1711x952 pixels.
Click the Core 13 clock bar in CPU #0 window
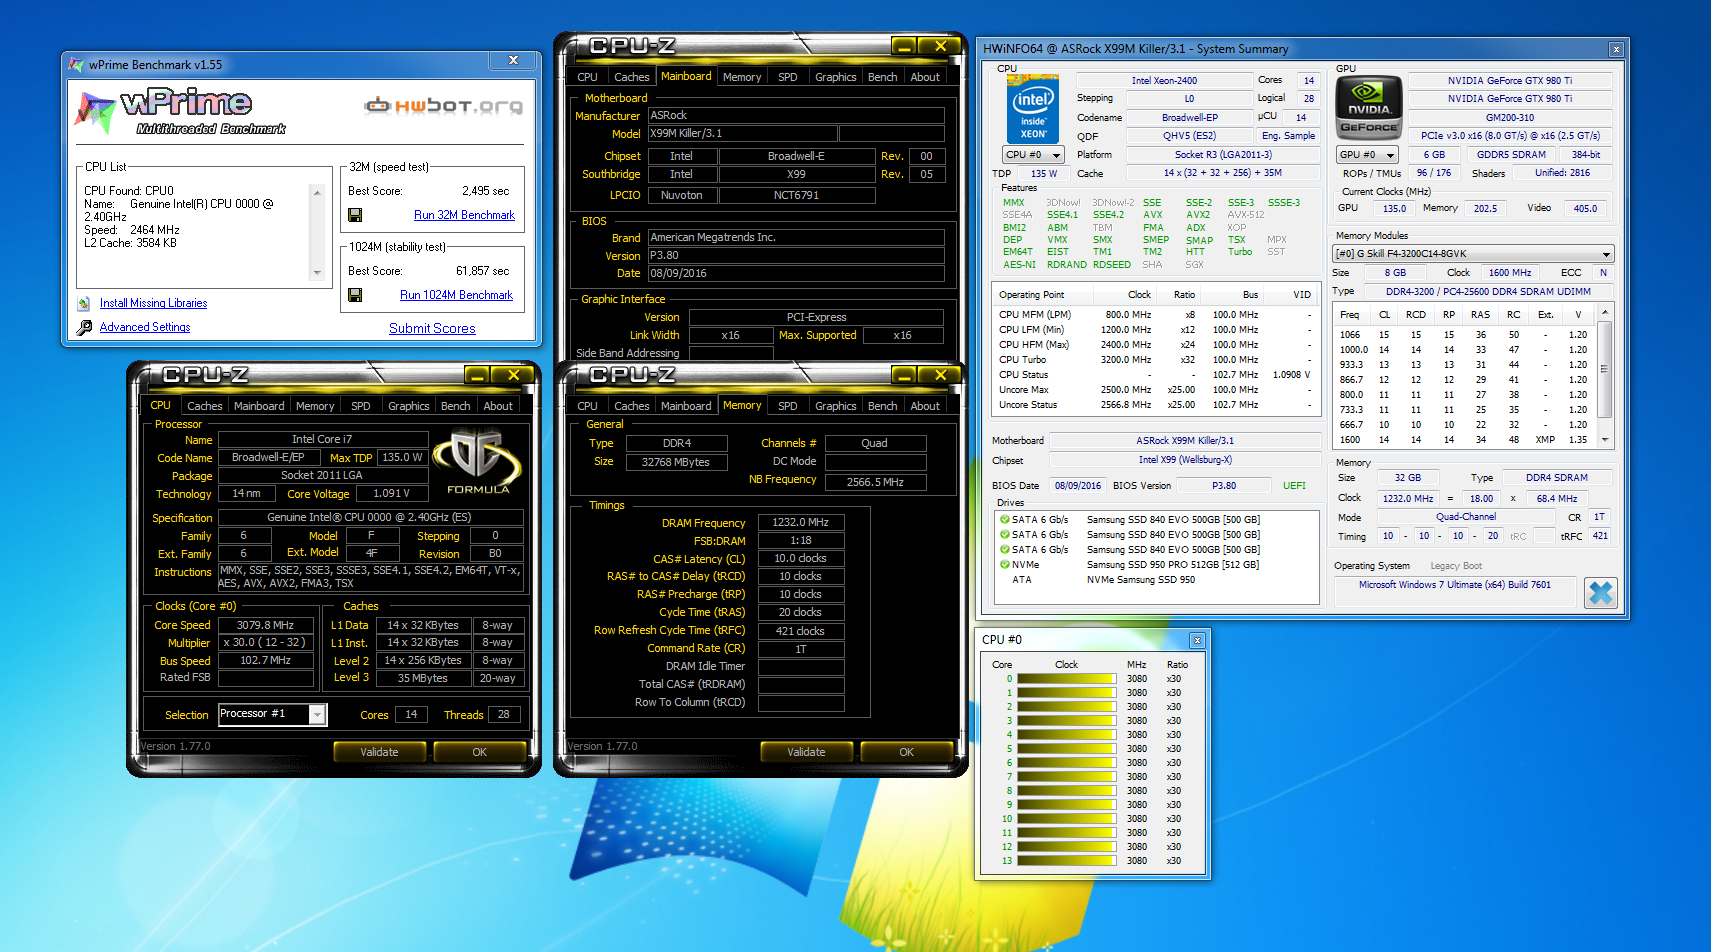[x=1066, y=861]
